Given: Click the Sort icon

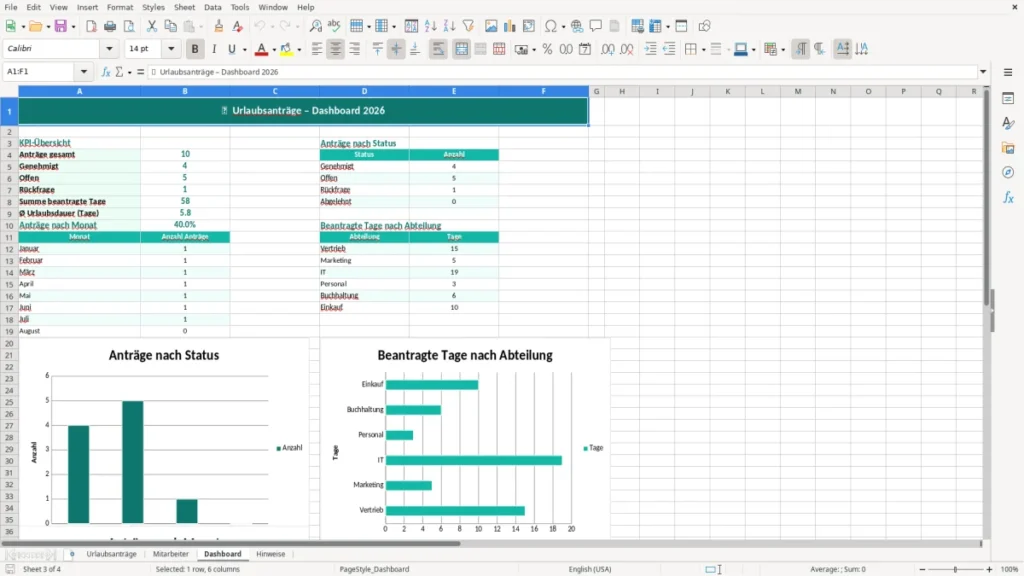Looking at the screenshot, I should (411, 26).
